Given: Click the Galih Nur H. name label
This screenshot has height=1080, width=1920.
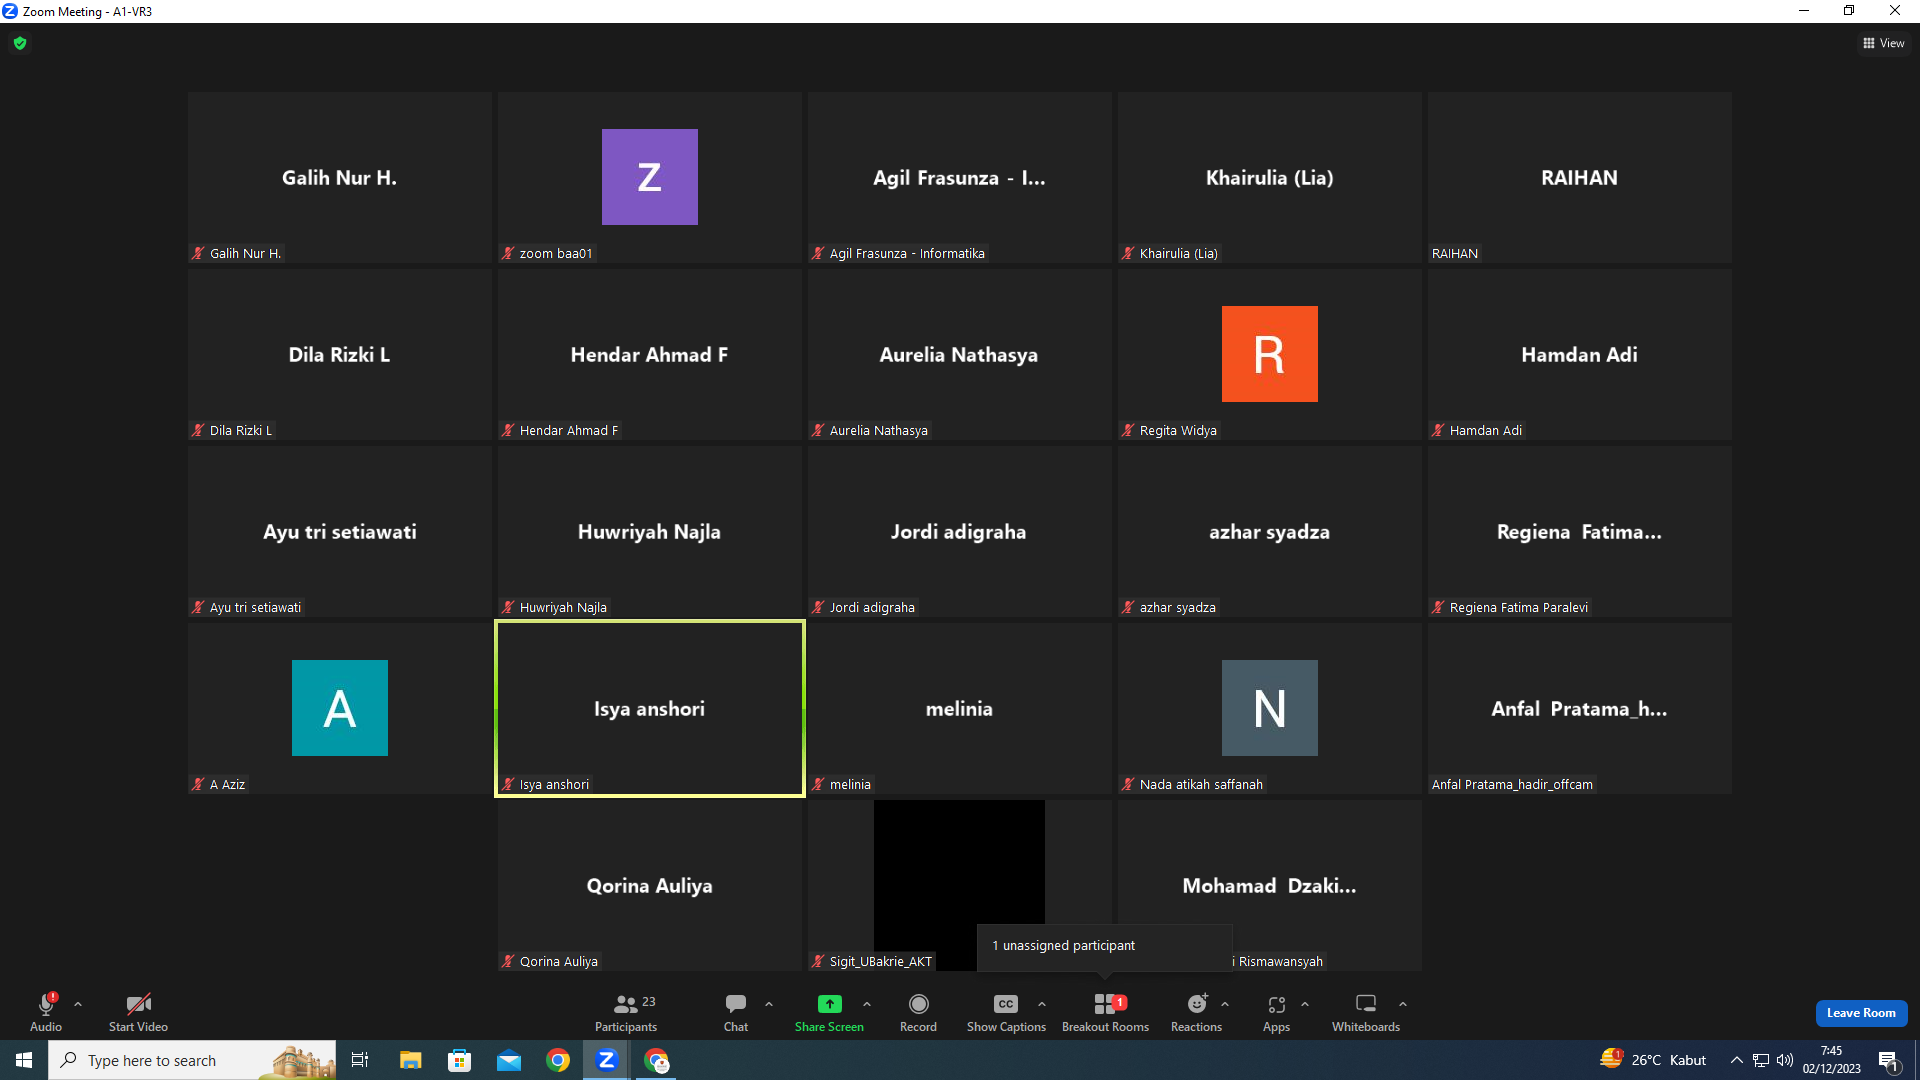Looking at the screenshot, I should (245, 254).
